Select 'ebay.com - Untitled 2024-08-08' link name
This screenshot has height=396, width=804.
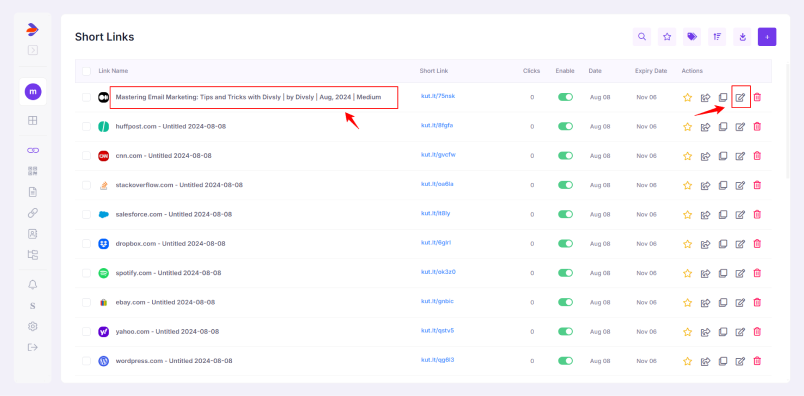165,302
